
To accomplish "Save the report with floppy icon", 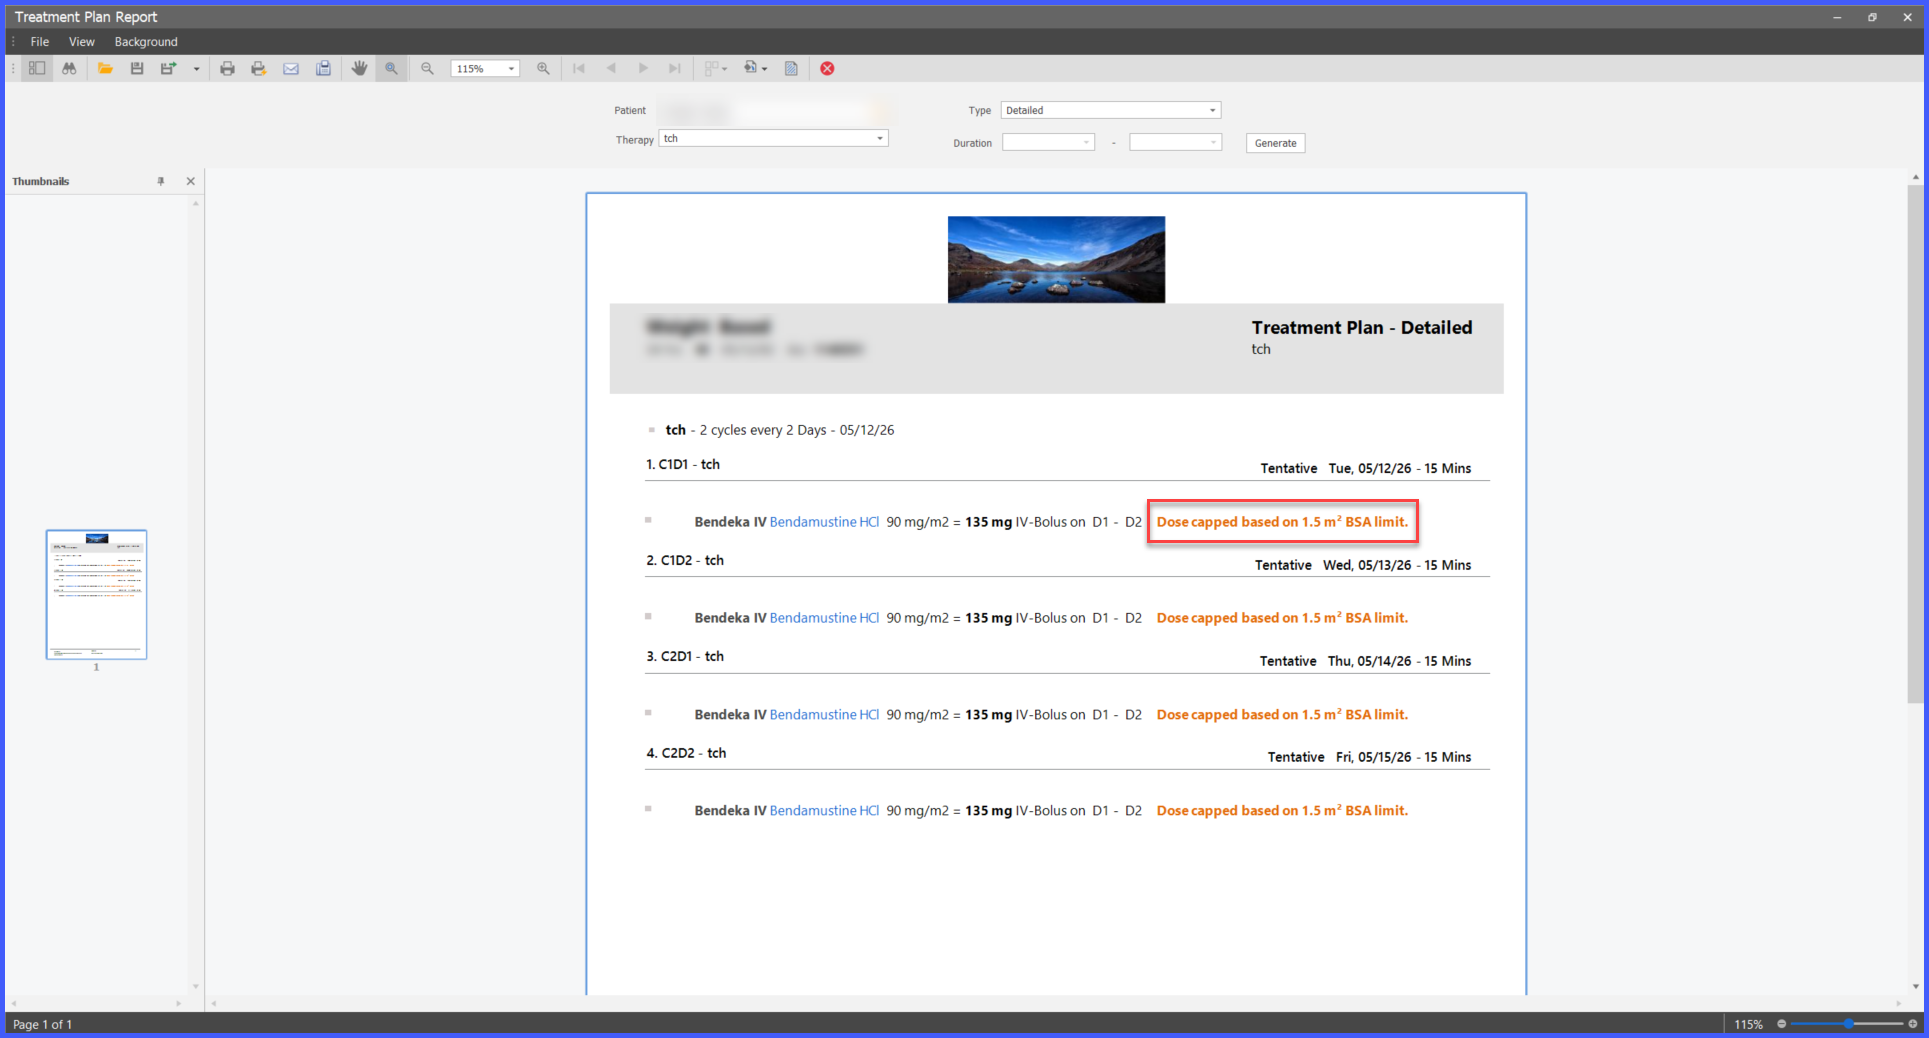I will pos(137,68).
